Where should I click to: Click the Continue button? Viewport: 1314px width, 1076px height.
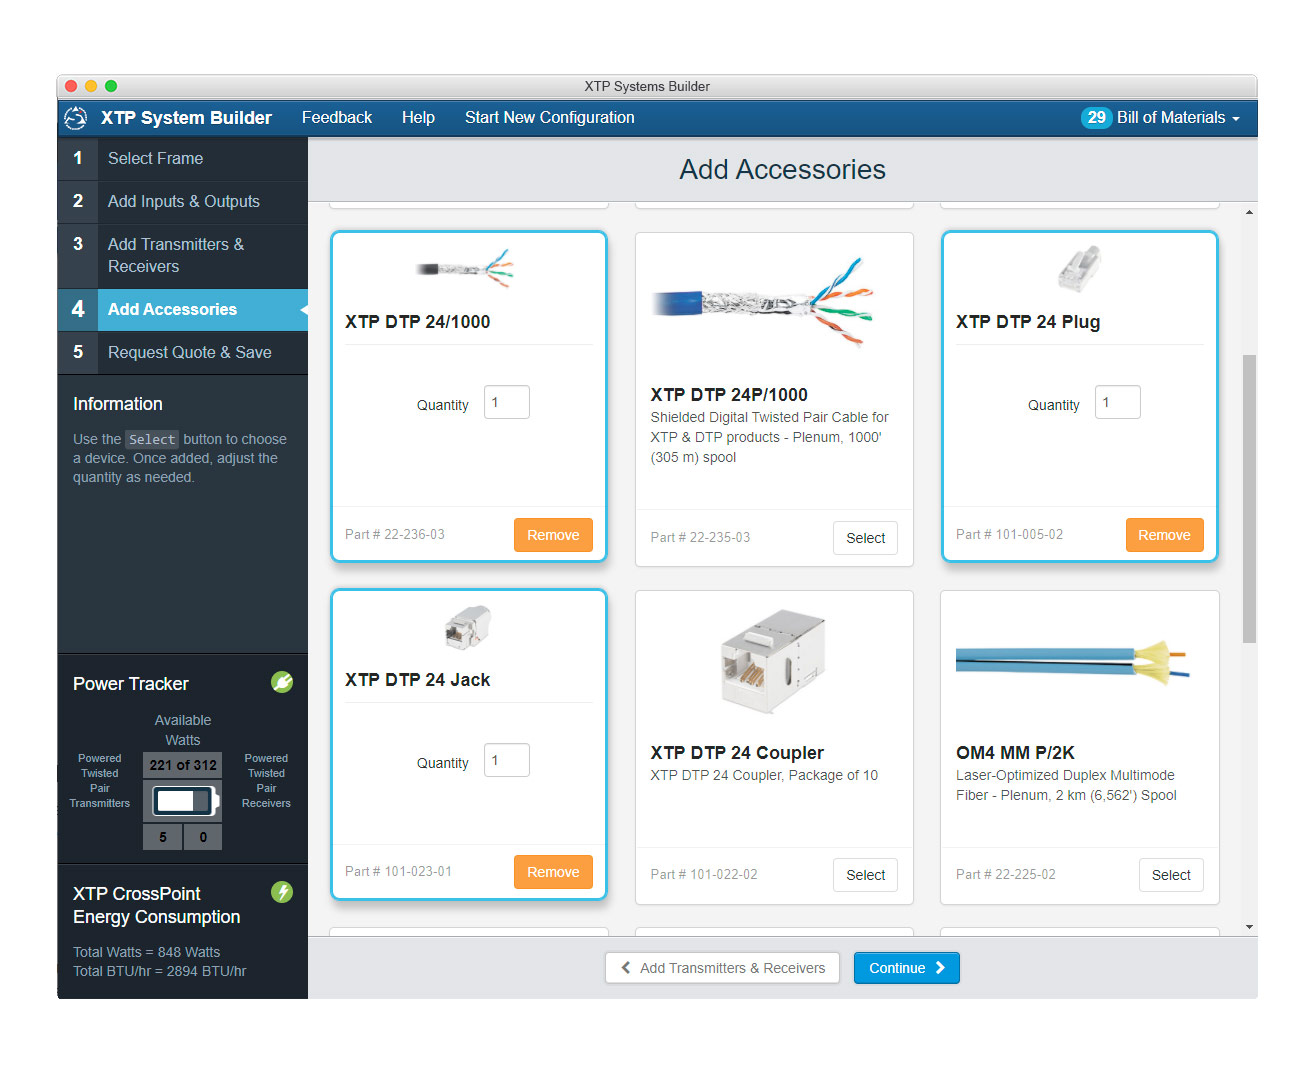click(x=906, y=968)
